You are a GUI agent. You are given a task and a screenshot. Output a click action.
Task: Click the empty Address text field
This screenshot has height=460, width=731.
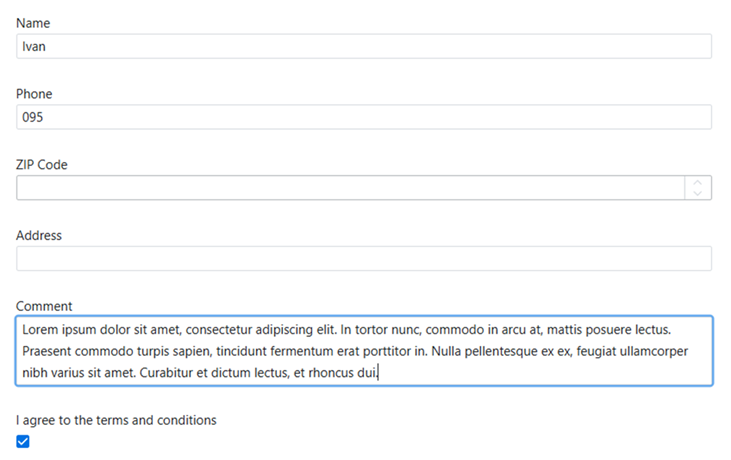pyautogui.click(x=364, y=259)
